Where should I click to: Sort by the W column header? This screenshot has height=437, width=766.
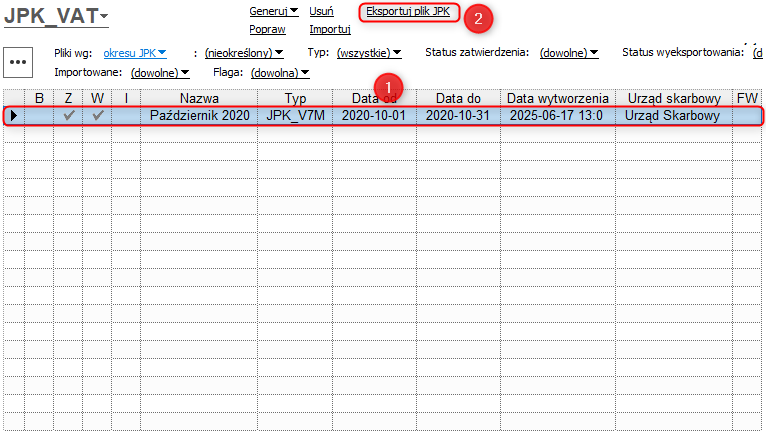97,98
